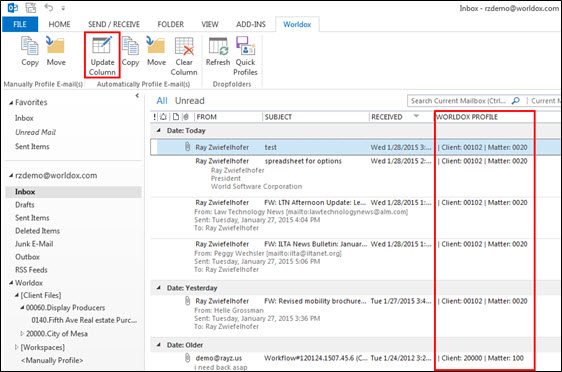
Task: Open the Customize Quick Access Toolbar dropdown
Action: [x=63, y=8]
